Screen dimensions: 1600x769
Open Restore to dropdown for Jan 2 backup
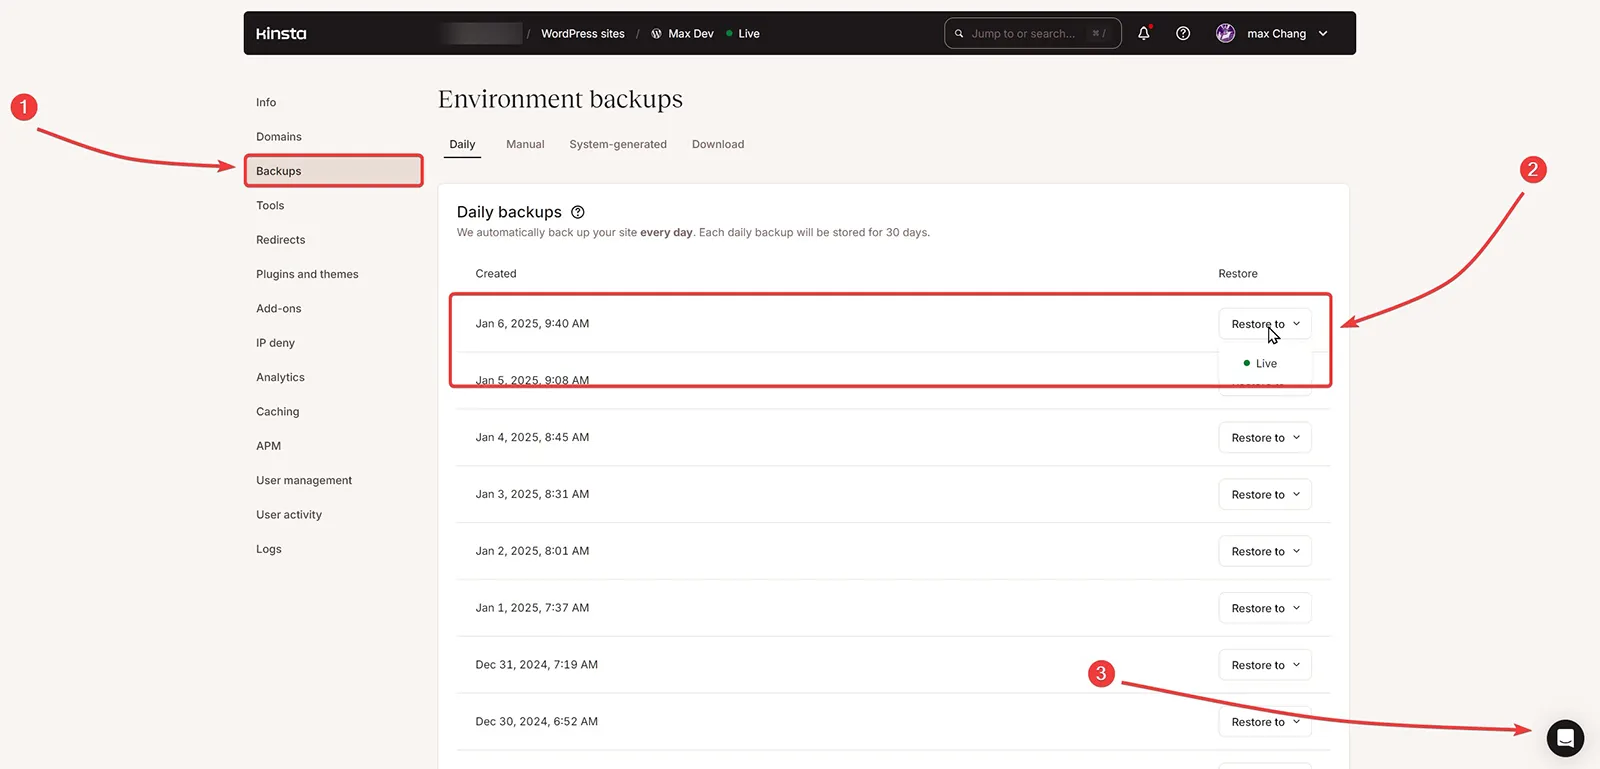point(1265,552)
